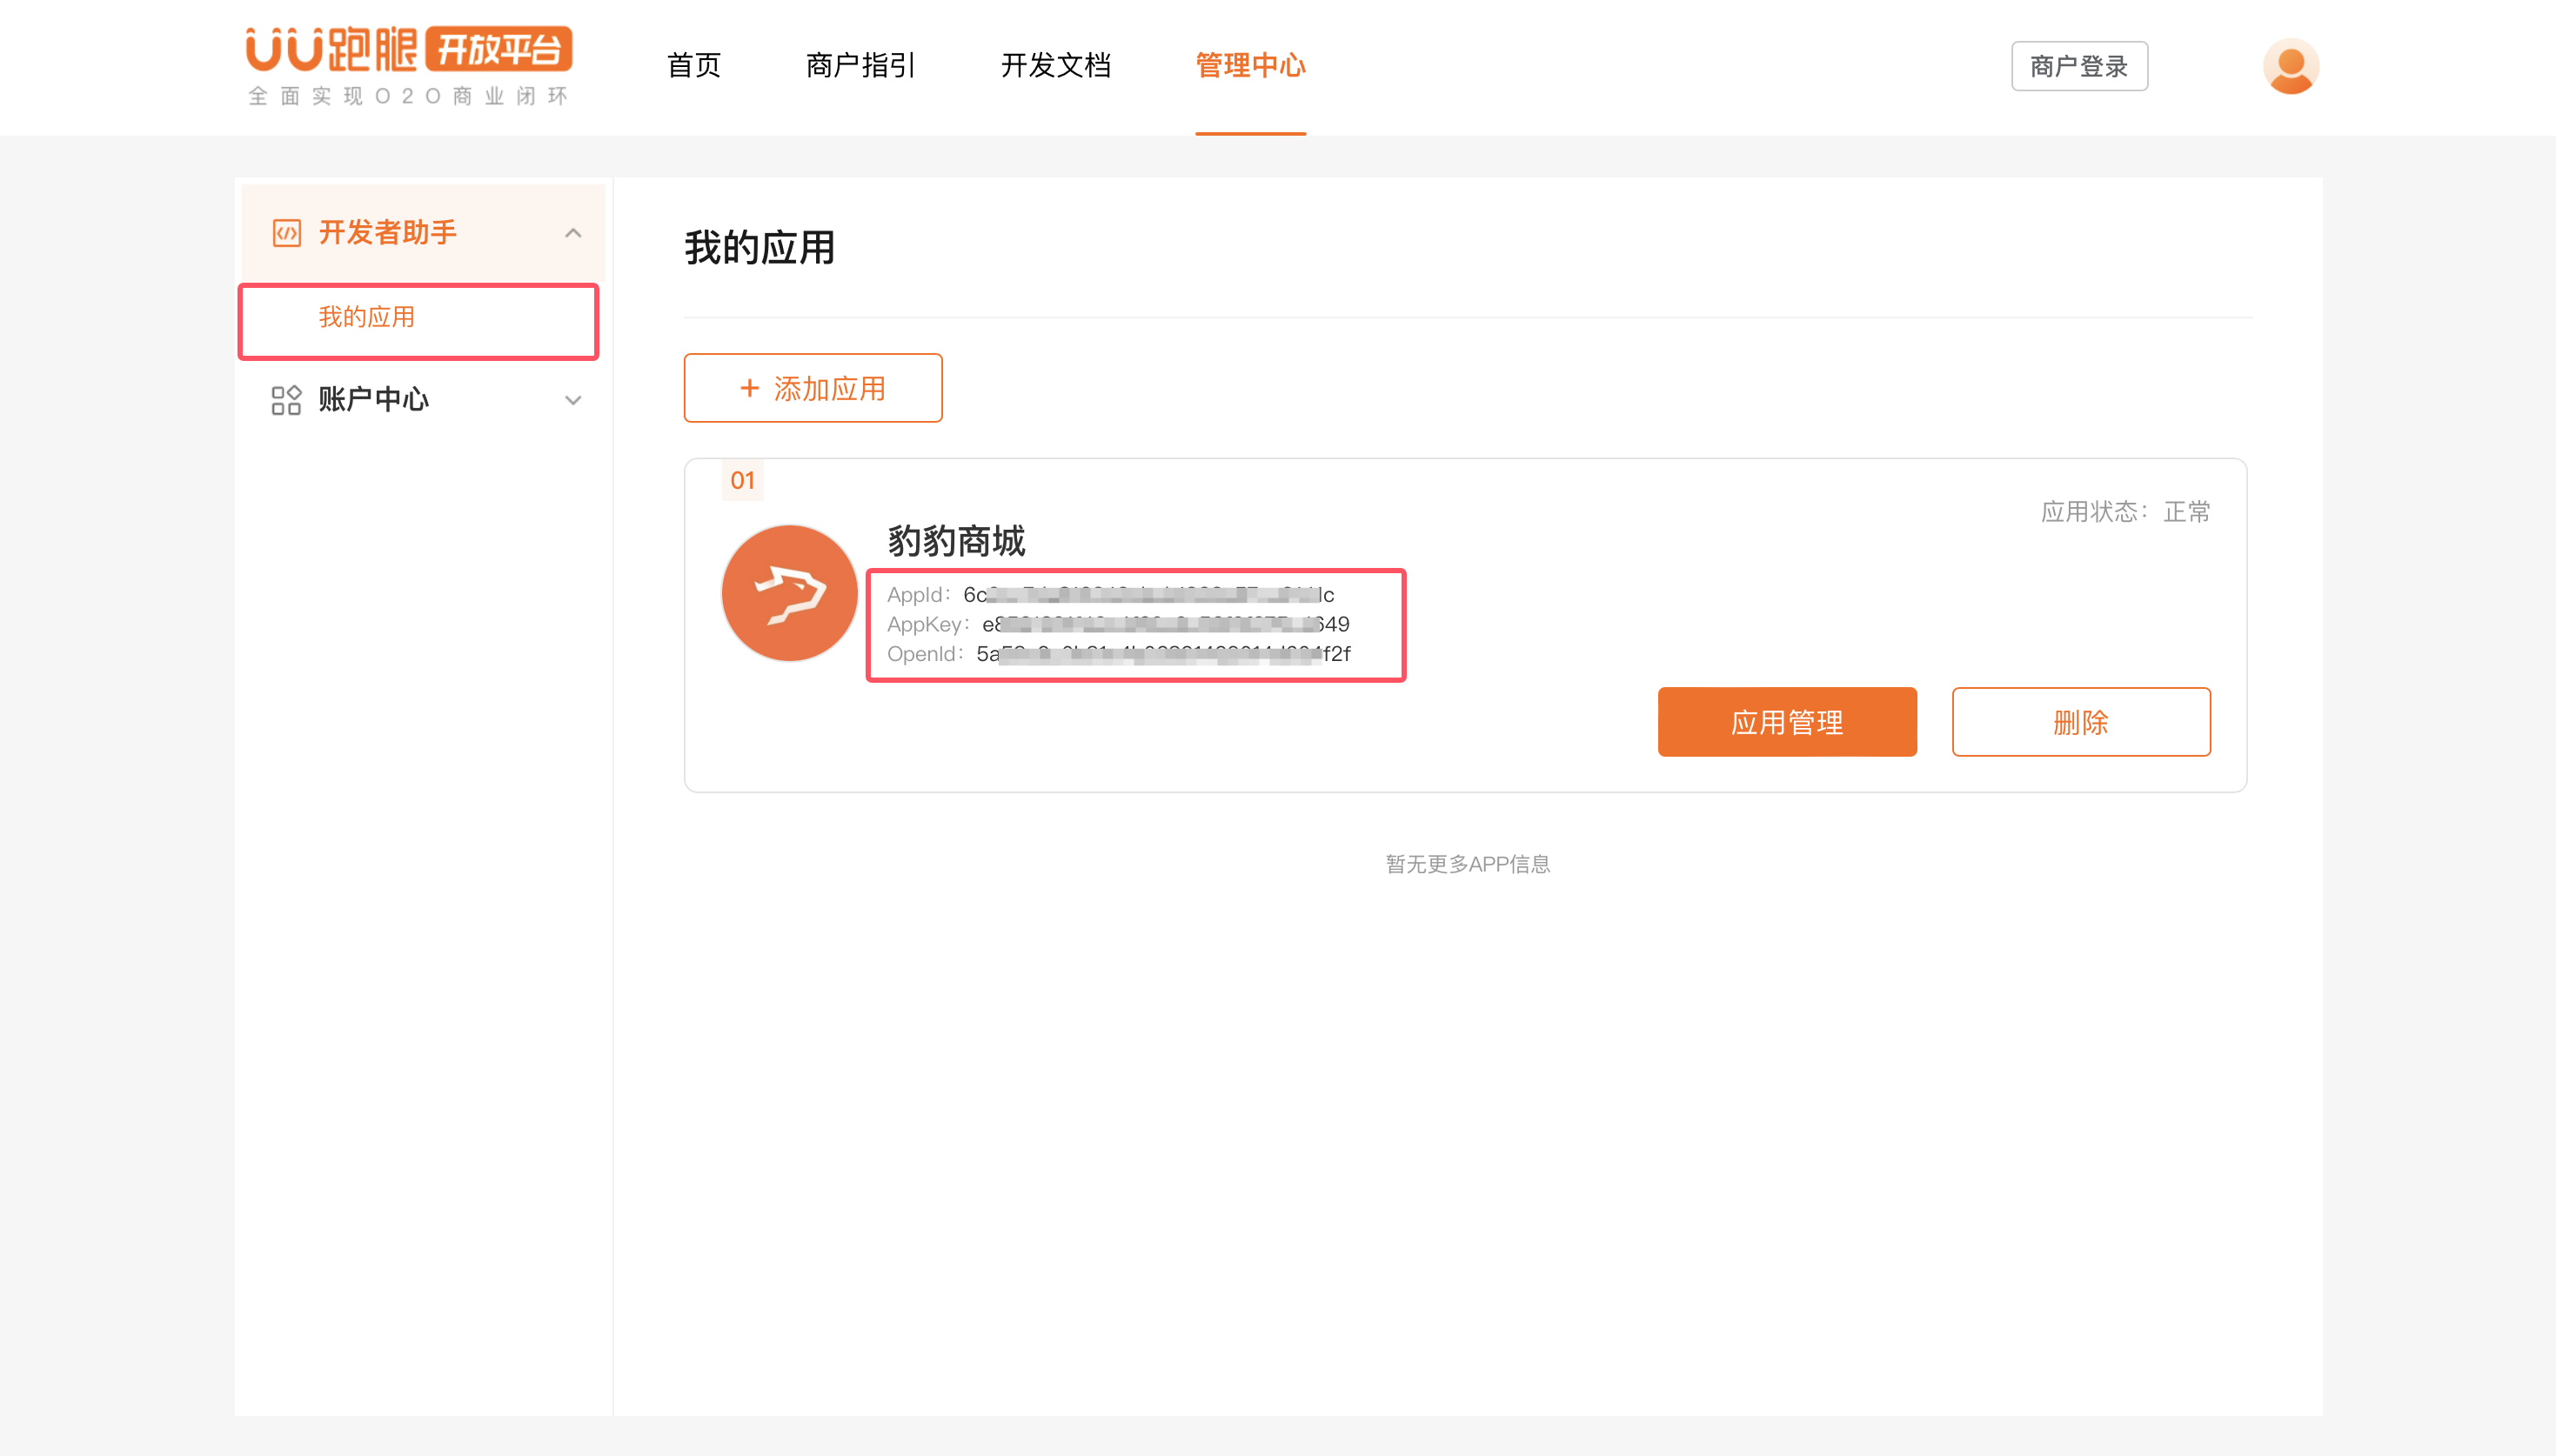Select 我的应用 in the sidebar
The width and height of the screenshot is (2556, 1456).
(367, 318)
